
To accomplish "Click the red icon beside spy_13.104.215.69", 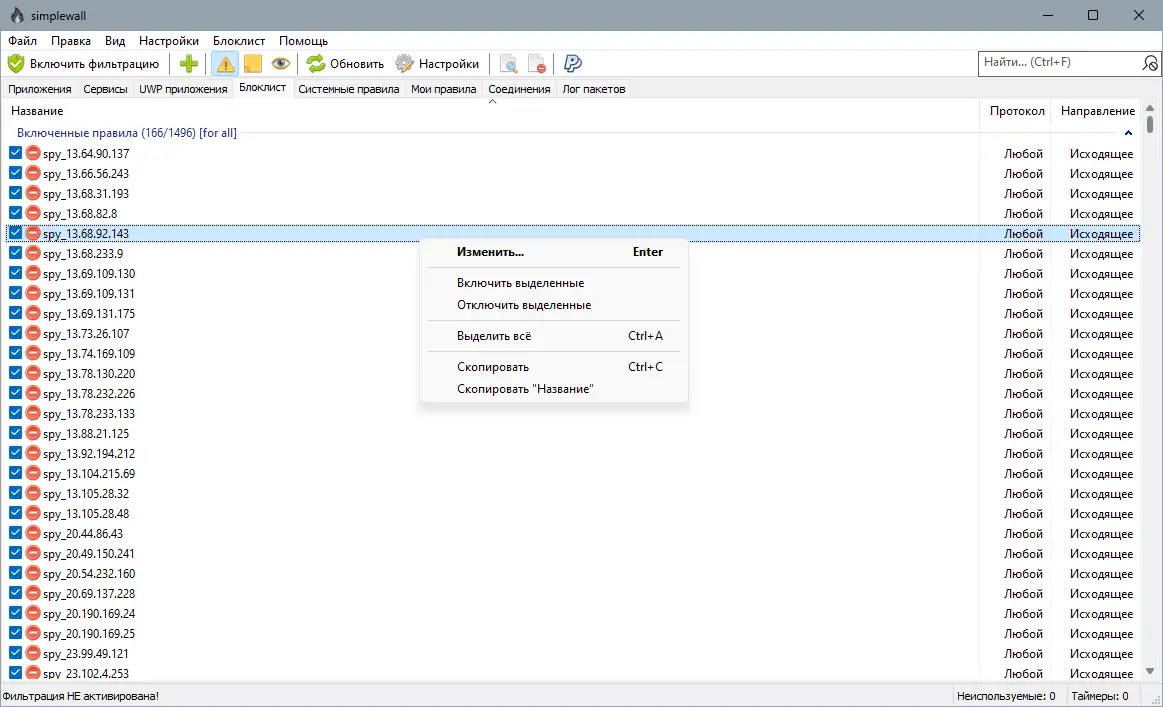I will coord(33,473).
